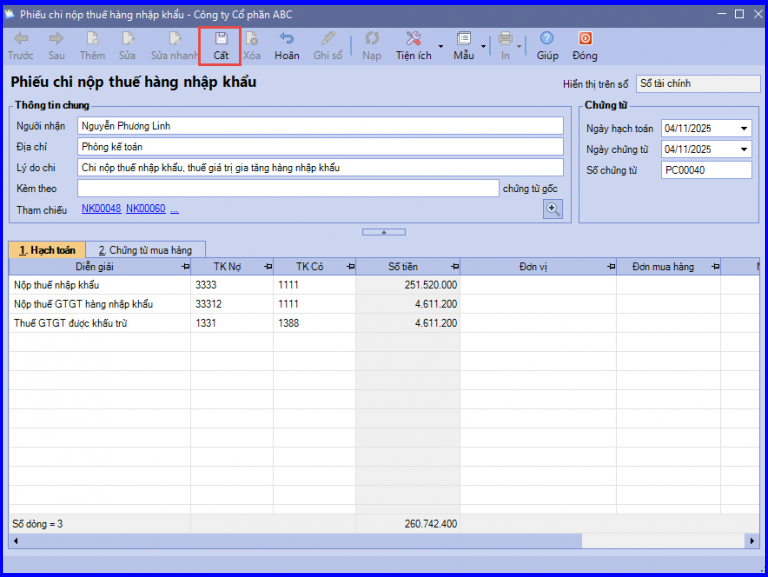Image resolution: width=768 pixels, height=577 pixels.
Task: Delete voucher with Xóa
Action: (252, 46)
